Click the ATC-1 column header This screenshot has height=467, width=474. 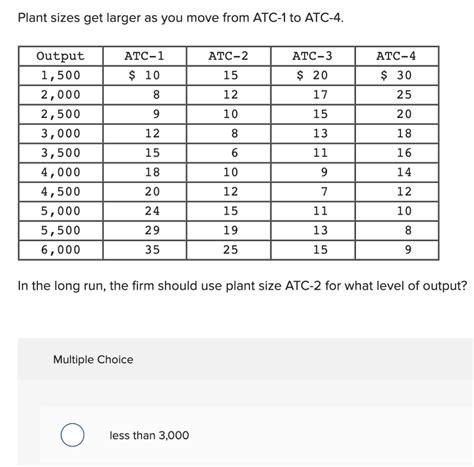click(x=145, y=56)
